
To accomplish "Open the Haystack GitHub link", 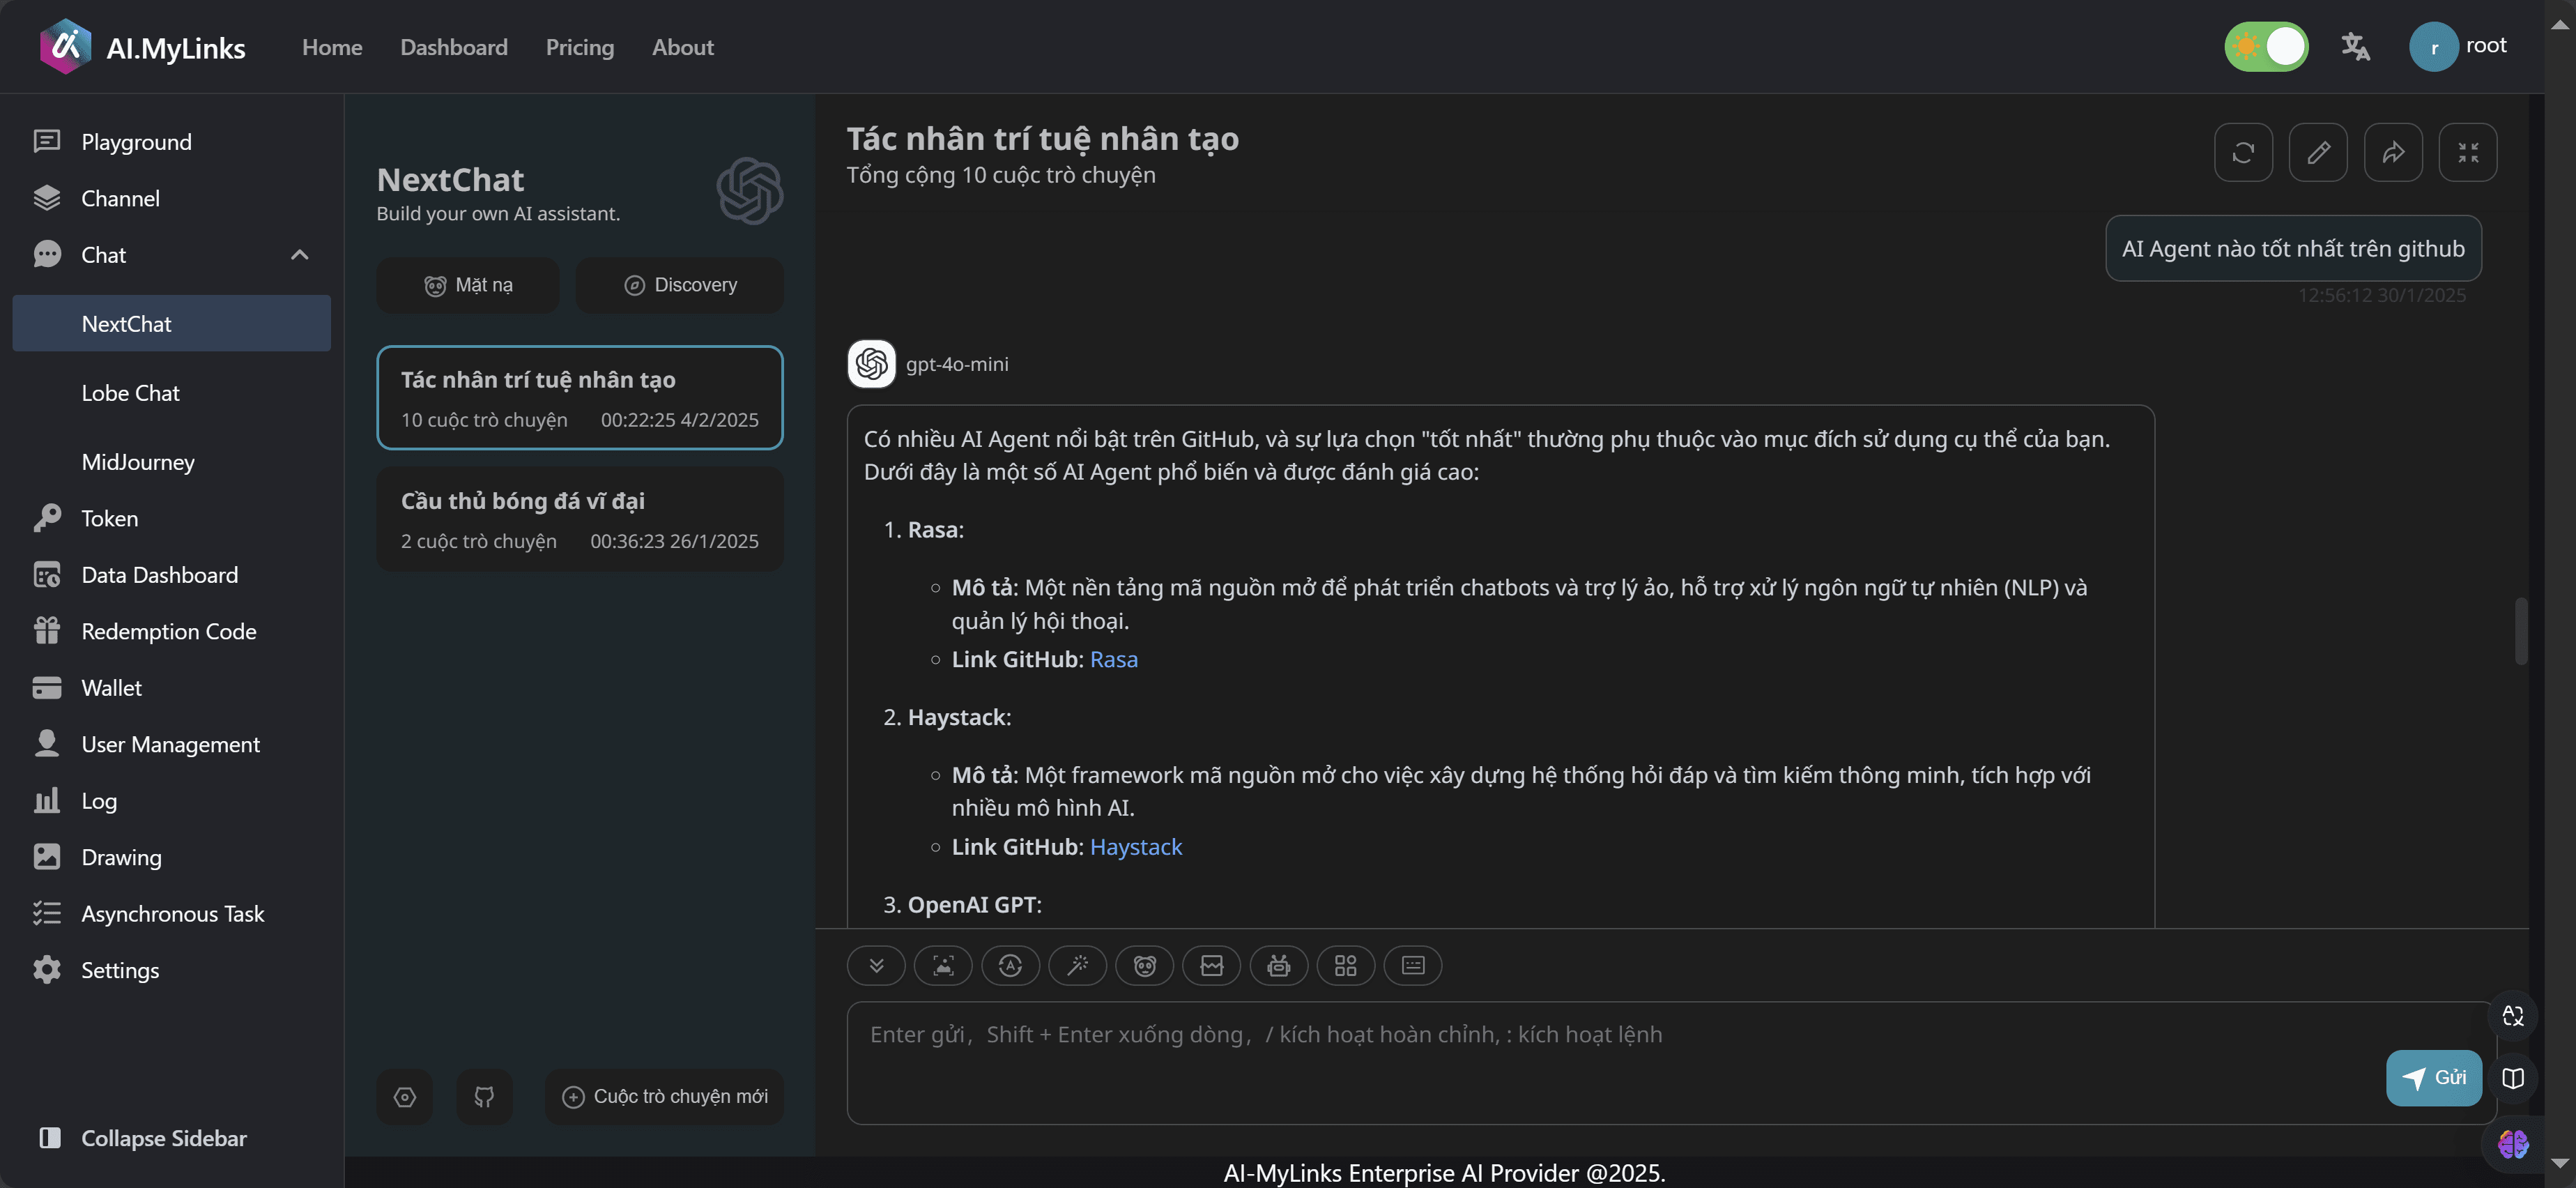I will point(1136,846).
